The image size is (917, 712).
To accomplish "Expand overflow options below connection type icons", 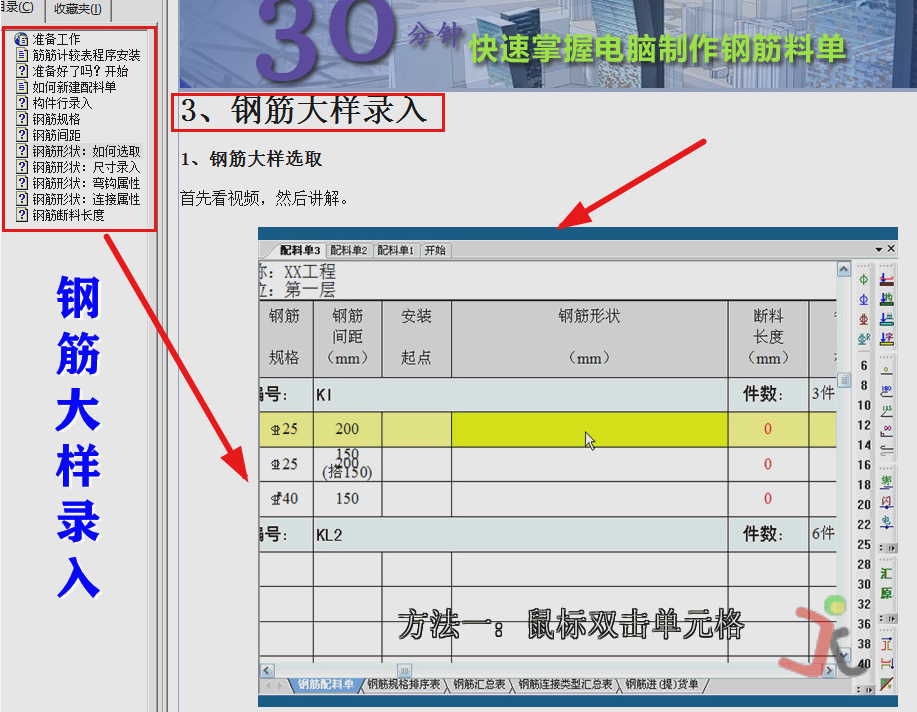I will click(x=888, y=548).
